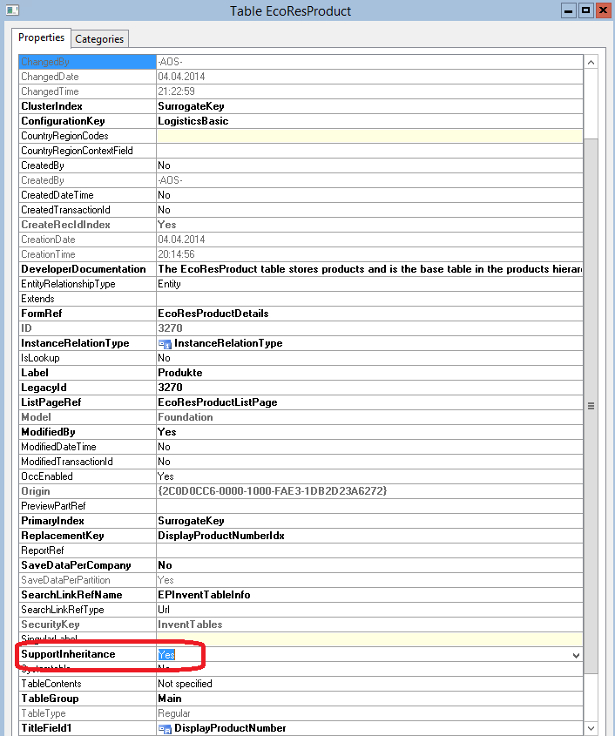
Task: Click the SearchLinkRefType value Url
Action: [164, 610]
